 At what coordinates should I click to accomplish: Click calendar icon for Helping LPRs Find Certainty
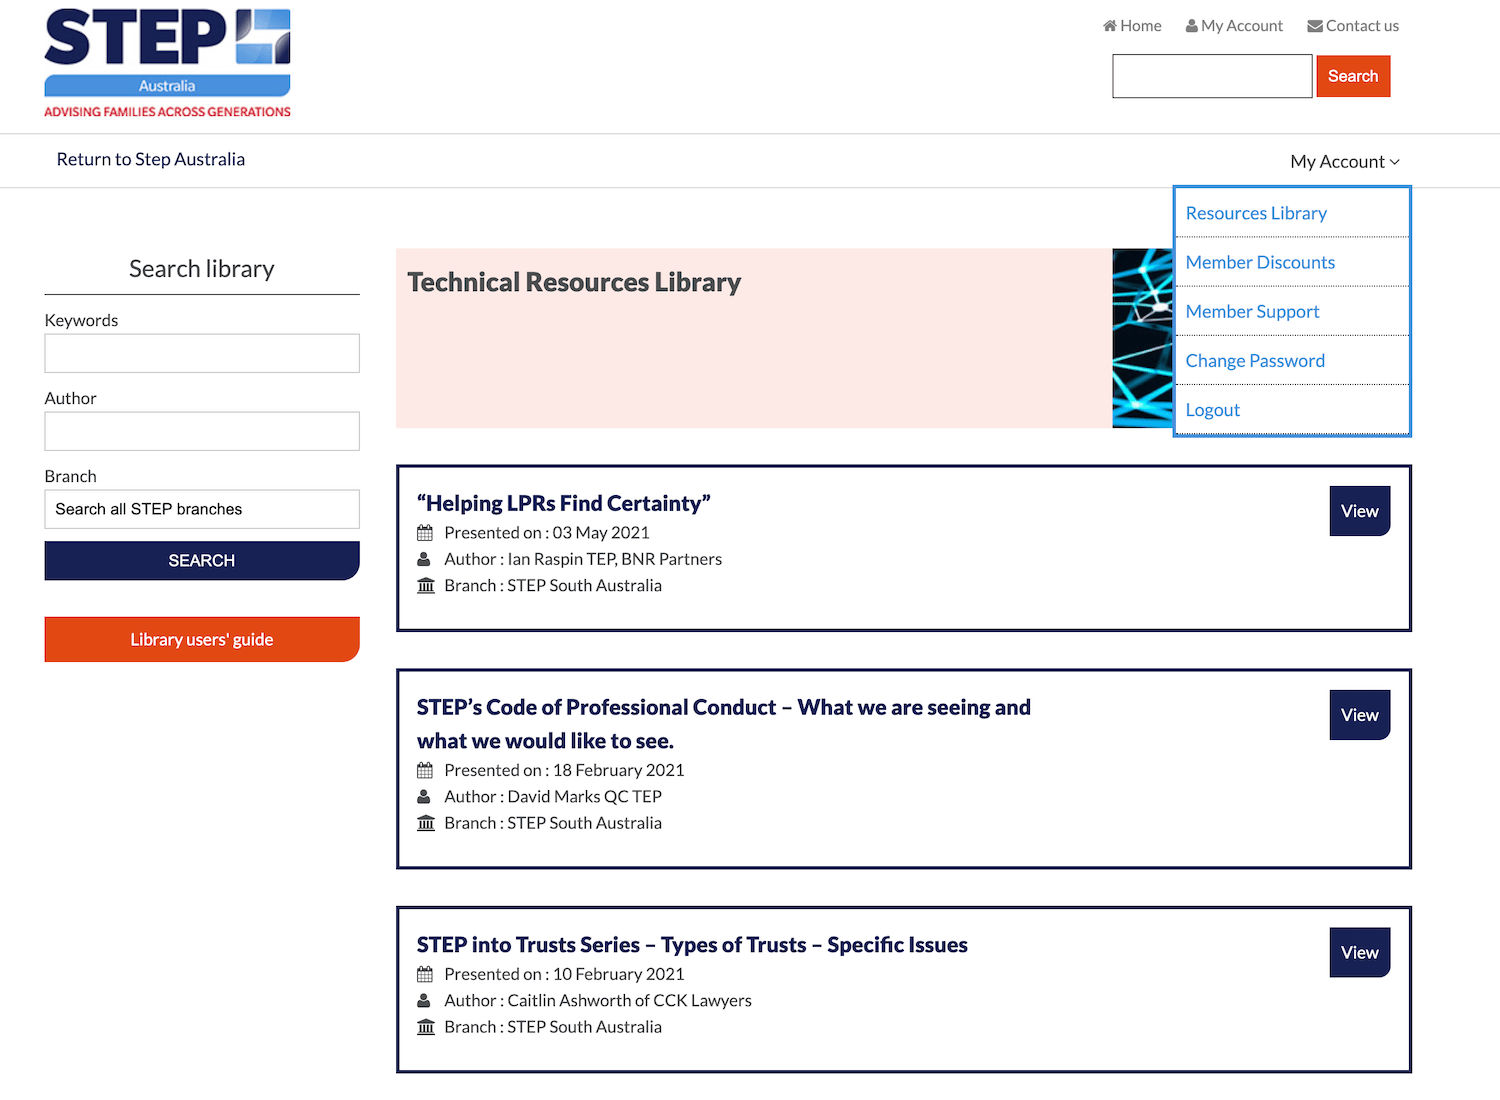425,533
